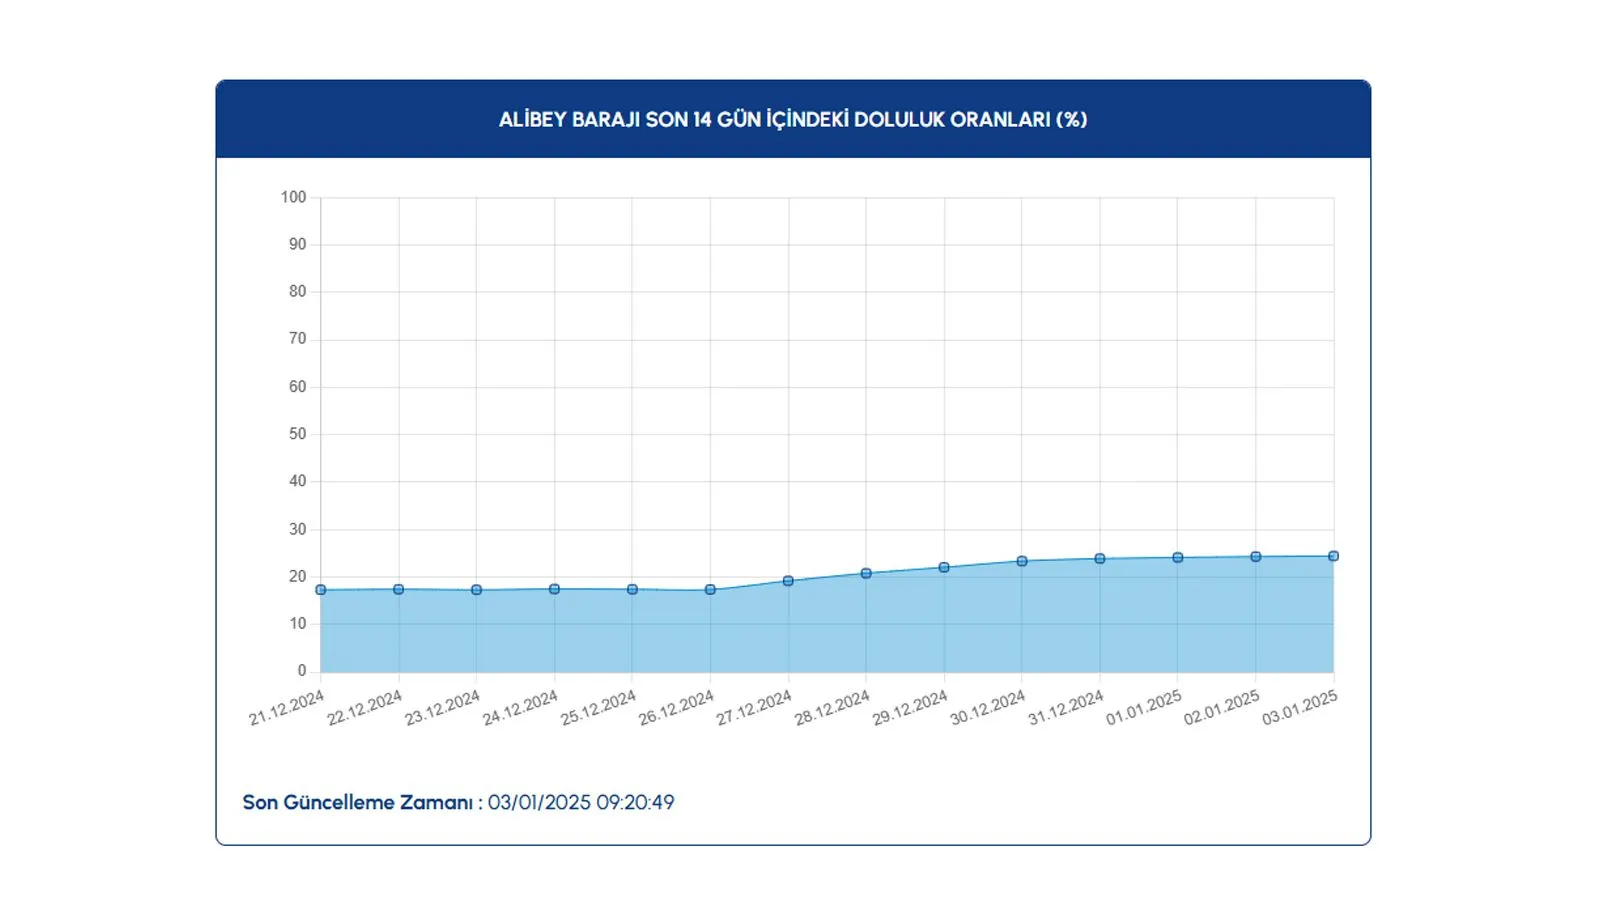The width and height of the screenshot is (1600, 900).
Task: Click the x-axis label 21.12.2024
Action: pos(286,708)
